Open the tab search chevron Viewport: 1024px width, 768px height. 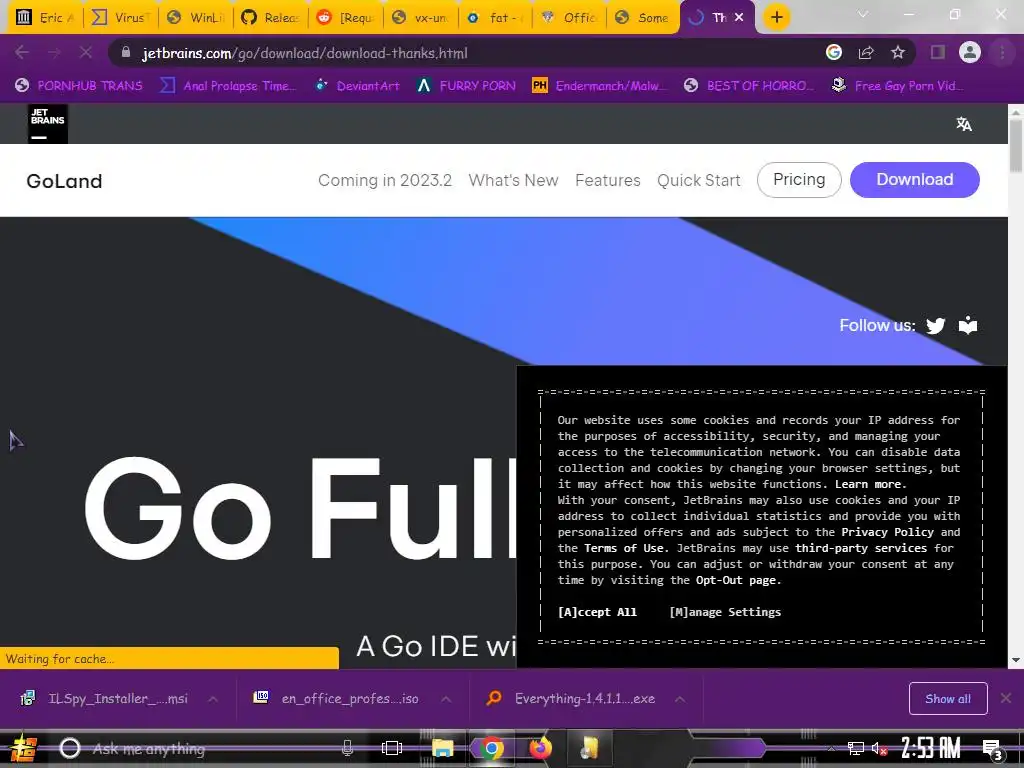pos(863,14)
